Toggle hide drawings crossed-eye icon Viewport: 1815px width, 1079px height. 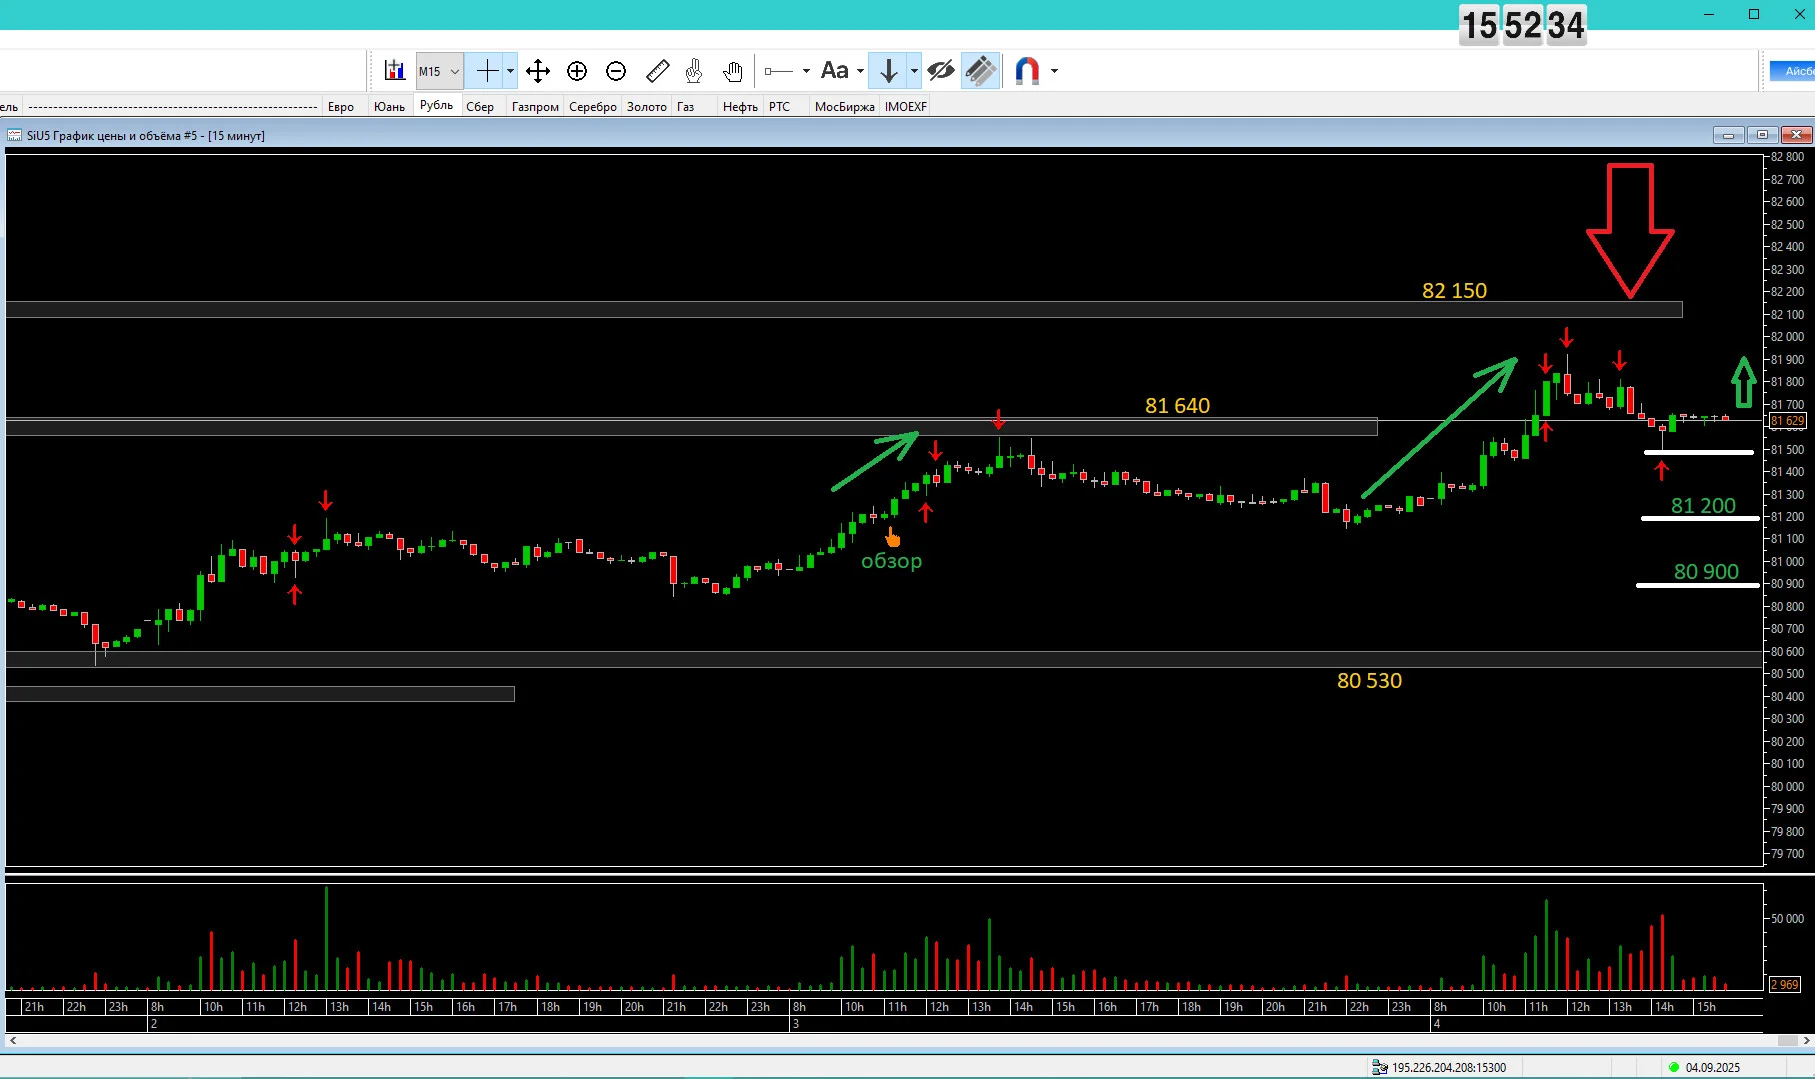point(940,71)
